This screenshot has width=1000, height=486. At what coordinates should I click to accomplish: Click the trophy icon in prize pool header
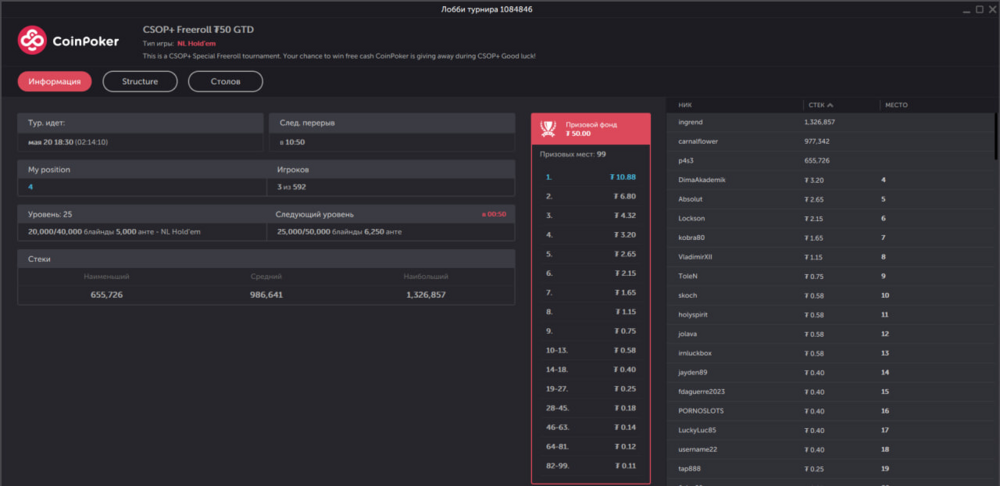pyautogui.click(x=548, y=127)
